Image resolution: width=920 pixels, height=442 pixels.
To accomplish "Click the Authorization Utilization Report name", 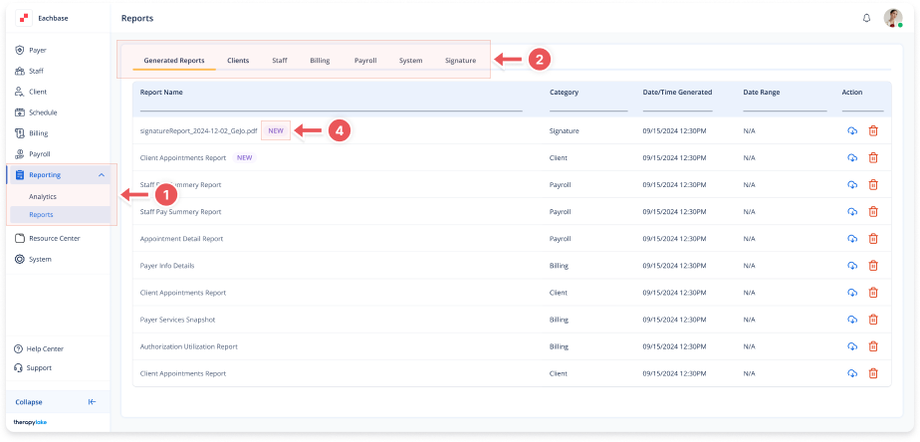I will [189, 347].
